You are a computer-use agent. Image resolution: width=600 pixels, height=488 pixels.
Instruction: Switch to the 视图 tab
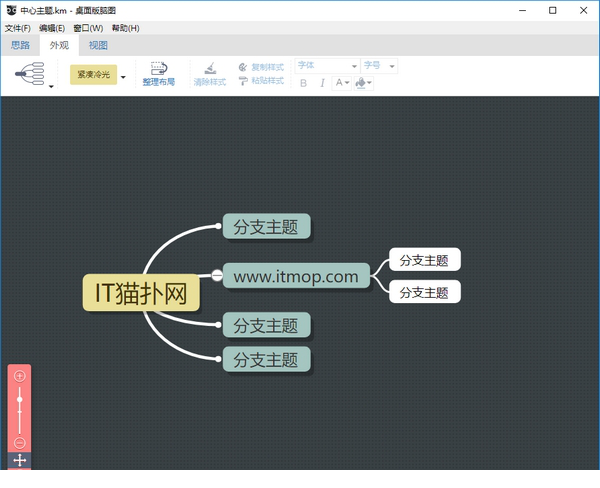[x=98, y=45]
